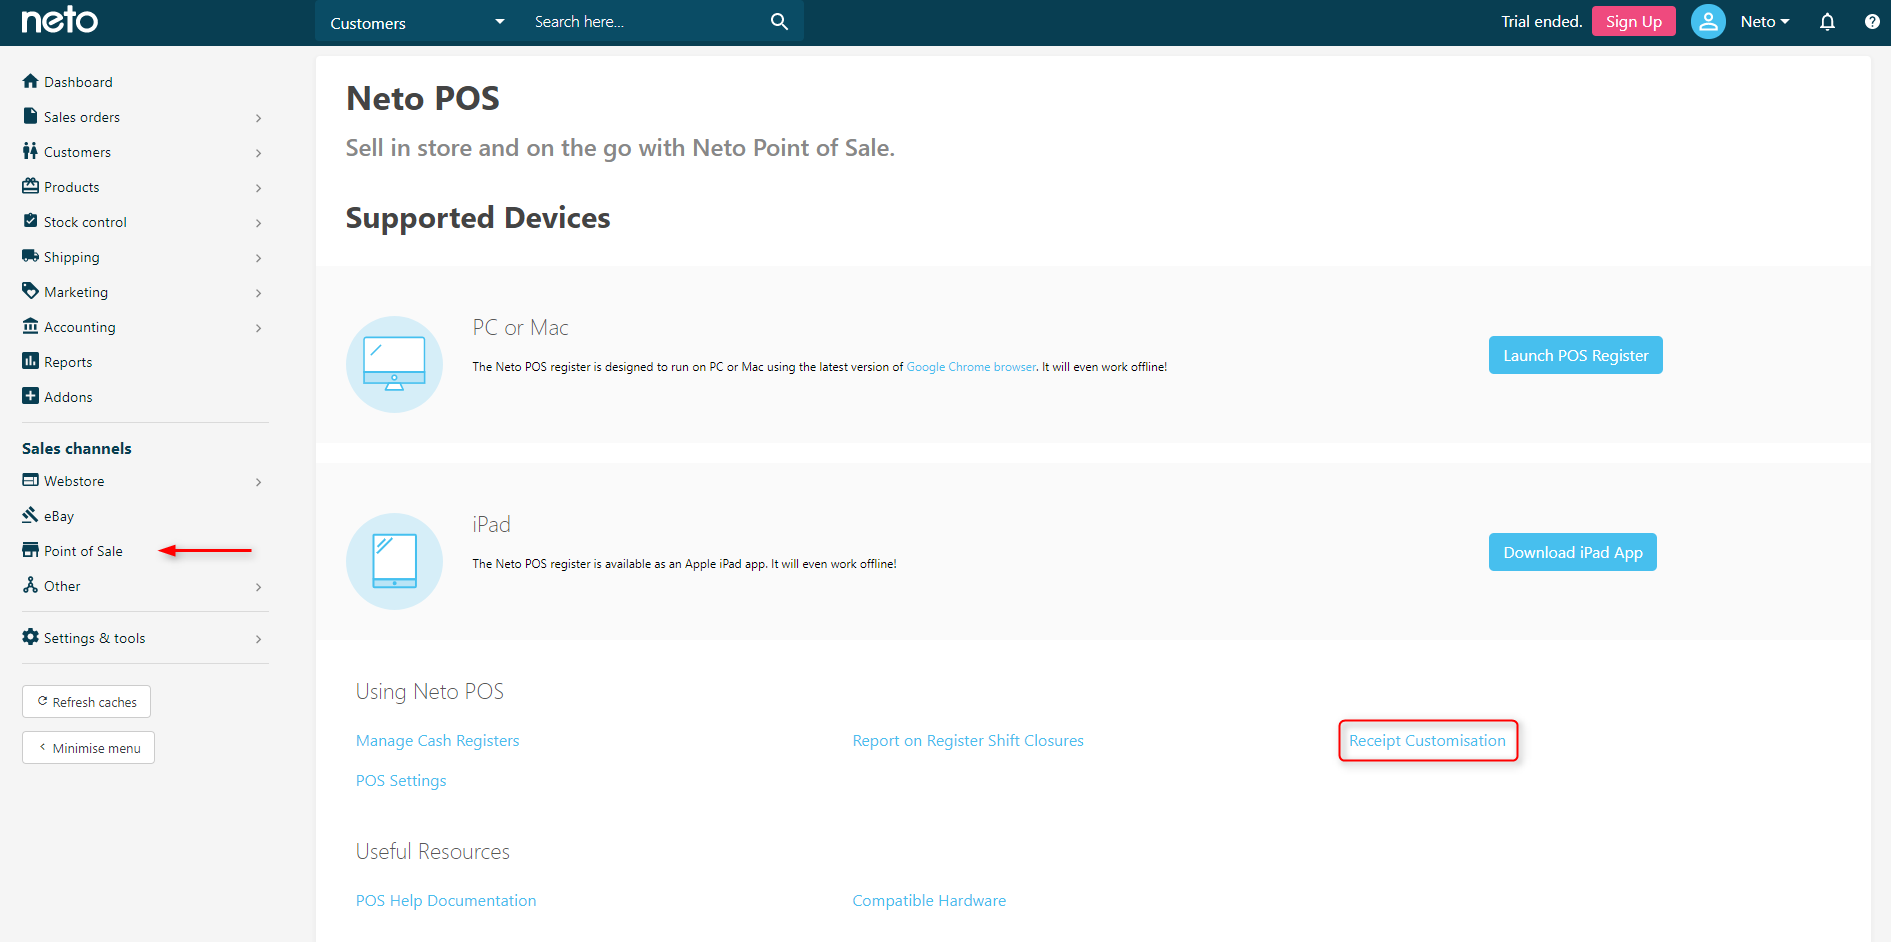Click Minimise menu button

click(88, 748)
